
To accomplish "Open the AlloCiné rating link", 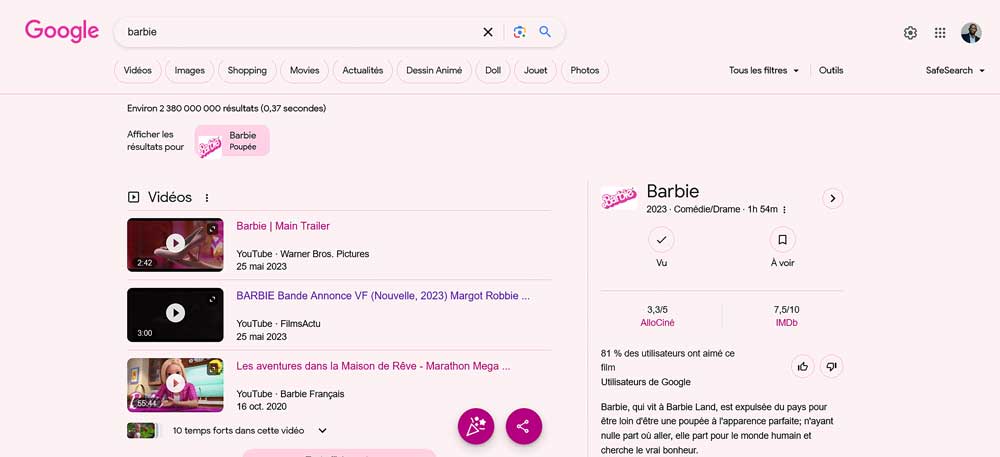I will click(x=658, y=323).
